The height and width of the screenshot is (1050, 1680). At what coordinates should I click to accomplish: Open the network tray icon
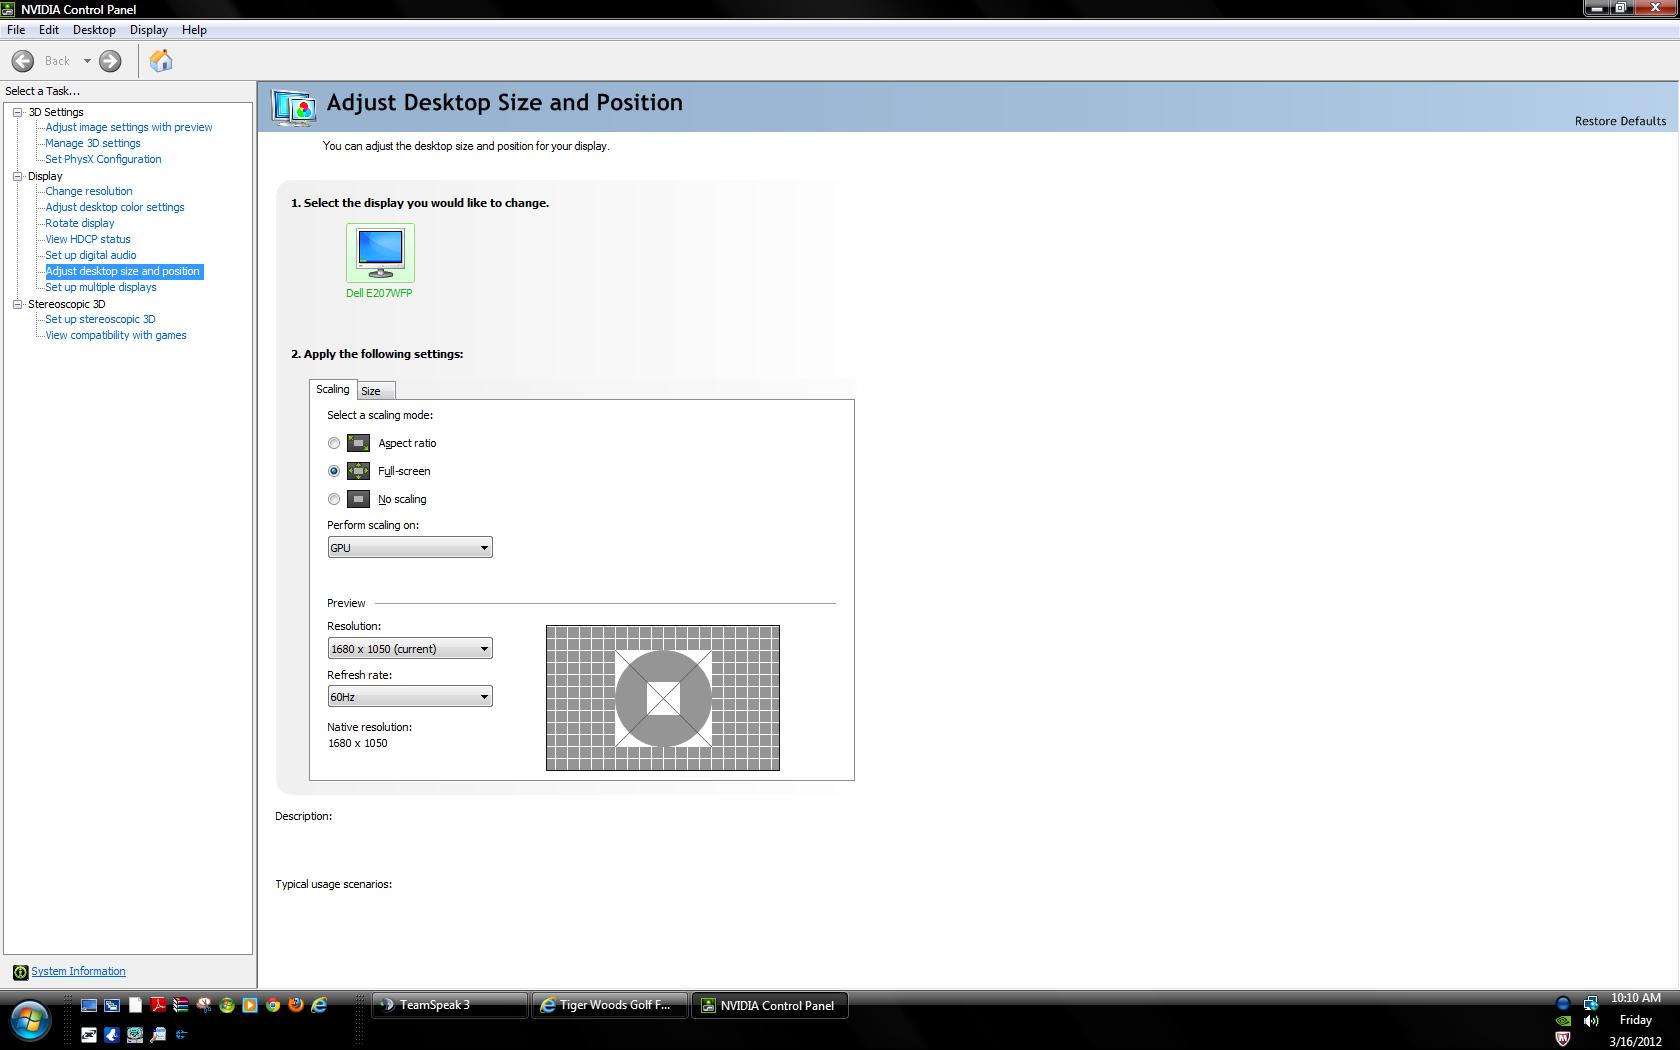(1591, 1003)
